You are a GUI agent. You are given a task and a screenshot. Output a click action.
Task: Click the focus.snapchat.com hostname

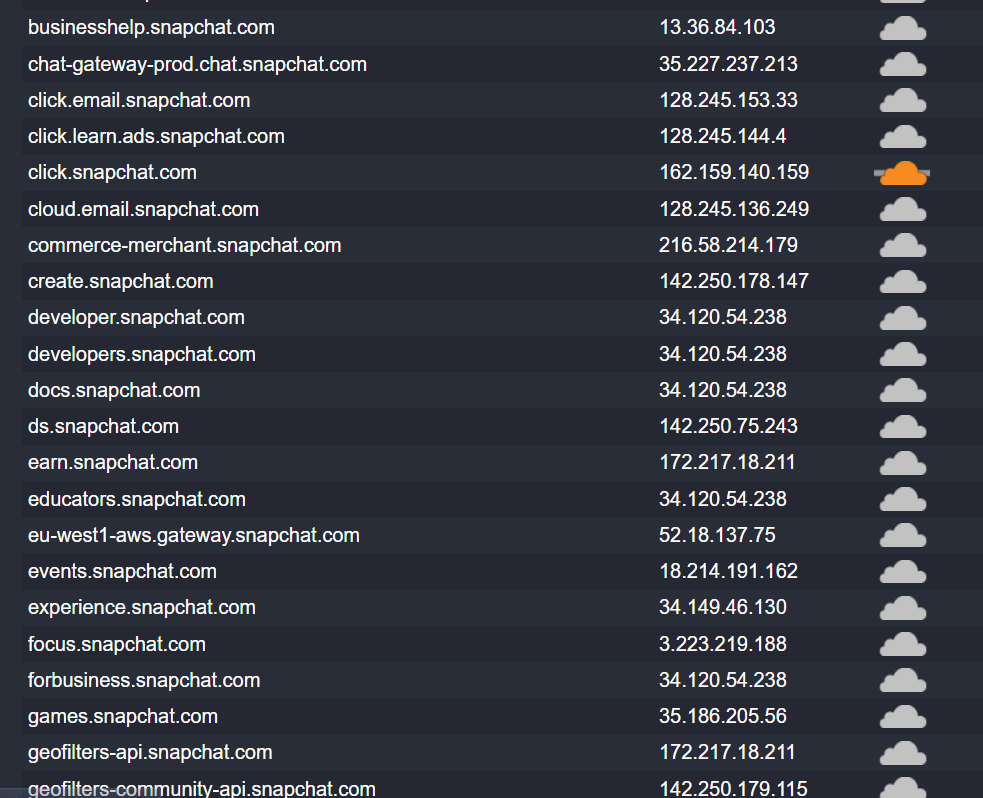(117, 644)
